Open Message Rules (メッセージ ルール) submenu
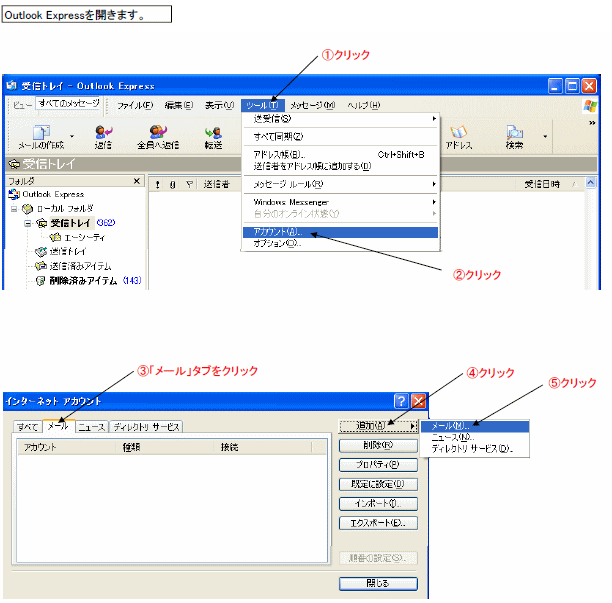The height and width of the screenshot is (603, 612). click(x=340, y=184)
